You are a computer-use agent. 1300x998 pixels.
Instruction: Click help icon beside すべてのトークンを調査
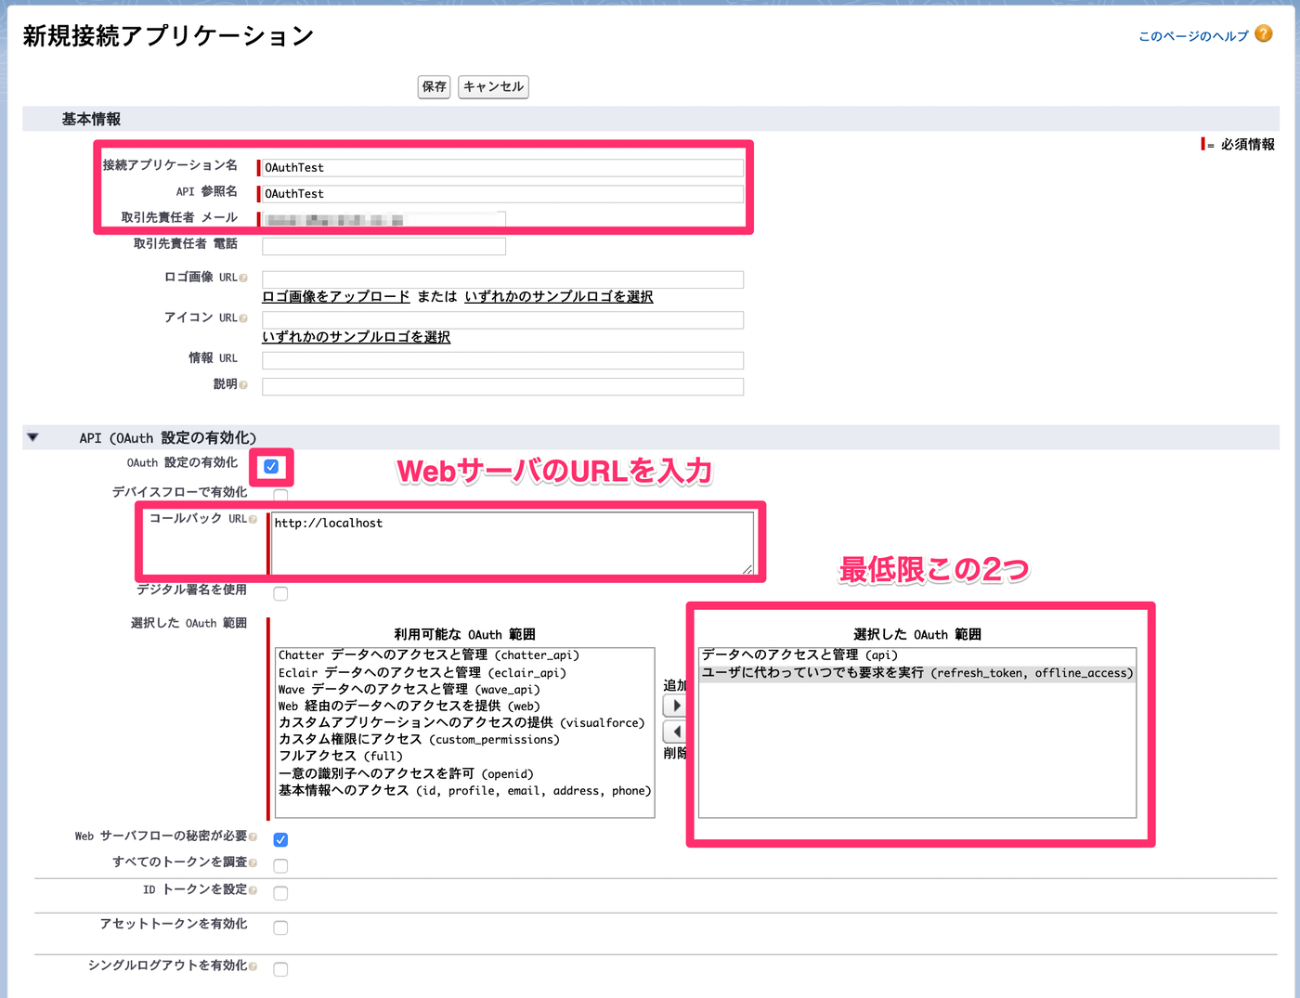coord(253,863)
